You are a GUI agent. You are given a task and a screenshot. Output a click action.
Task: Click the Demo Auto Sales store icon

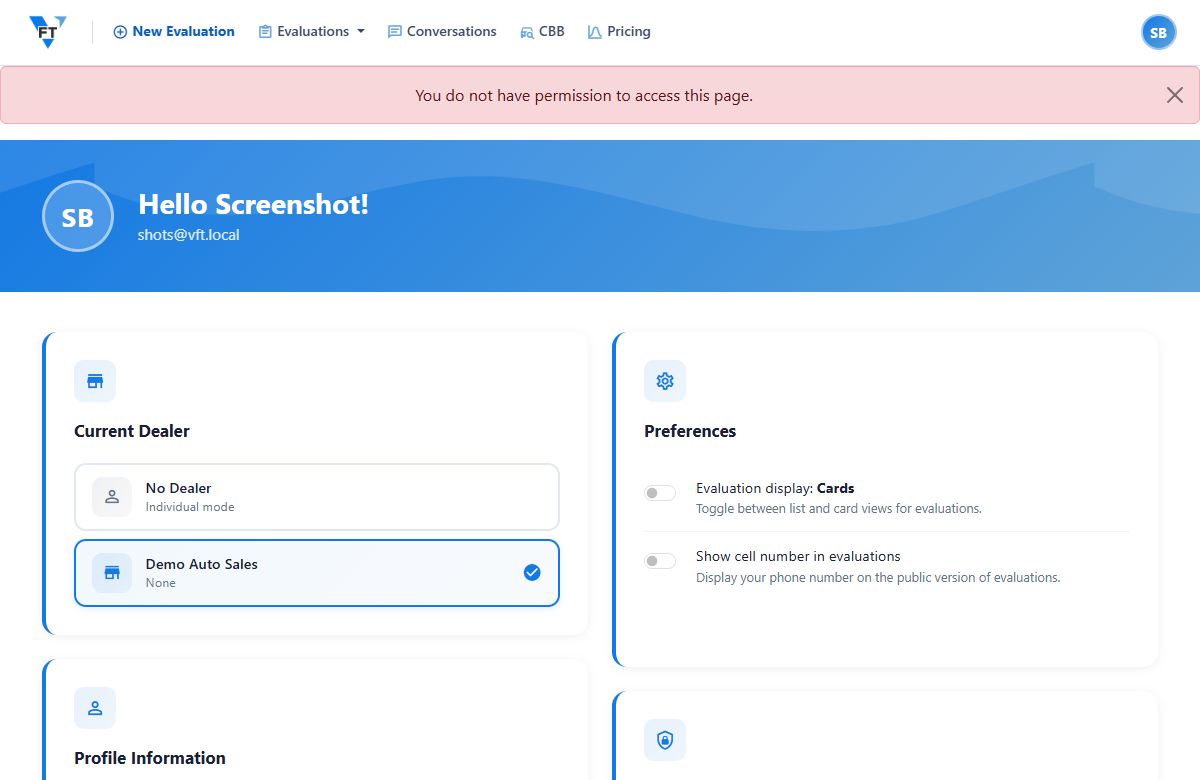112,573
